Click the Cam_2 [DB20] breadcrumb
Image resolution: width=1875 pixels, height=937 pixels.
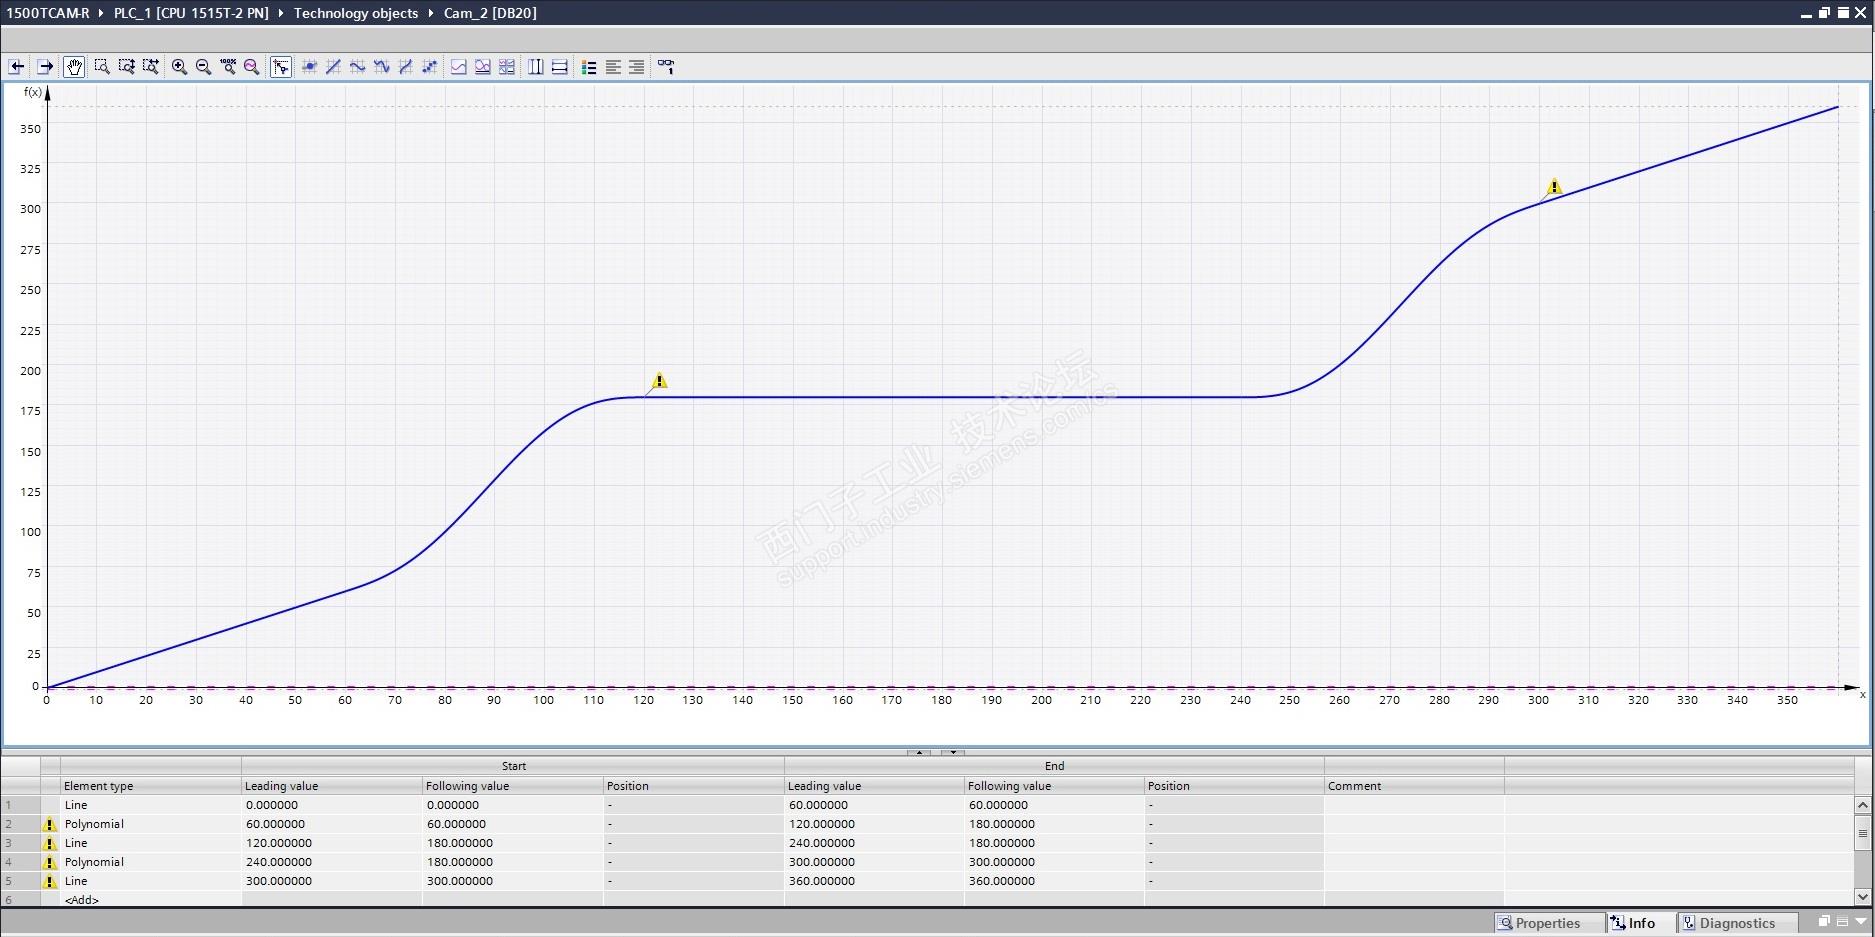[490, 13]
